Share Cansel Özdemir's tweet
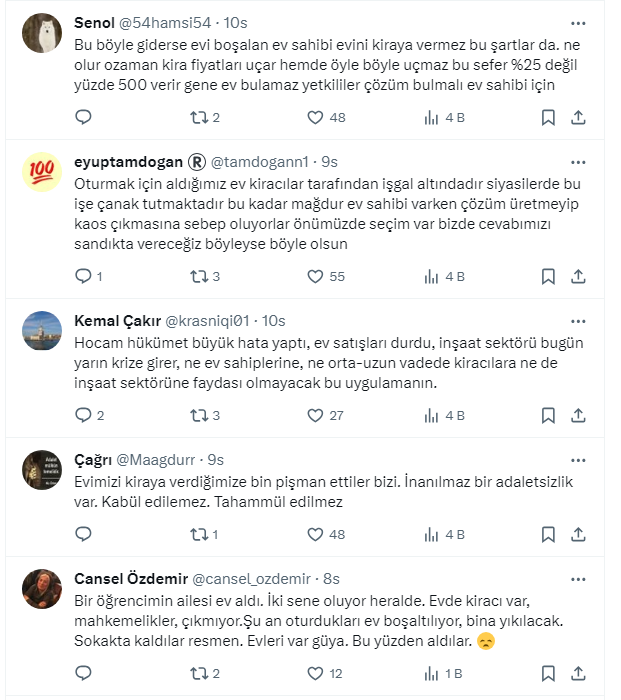The height and width of the screenshot is (700, 621). [578, 673]
